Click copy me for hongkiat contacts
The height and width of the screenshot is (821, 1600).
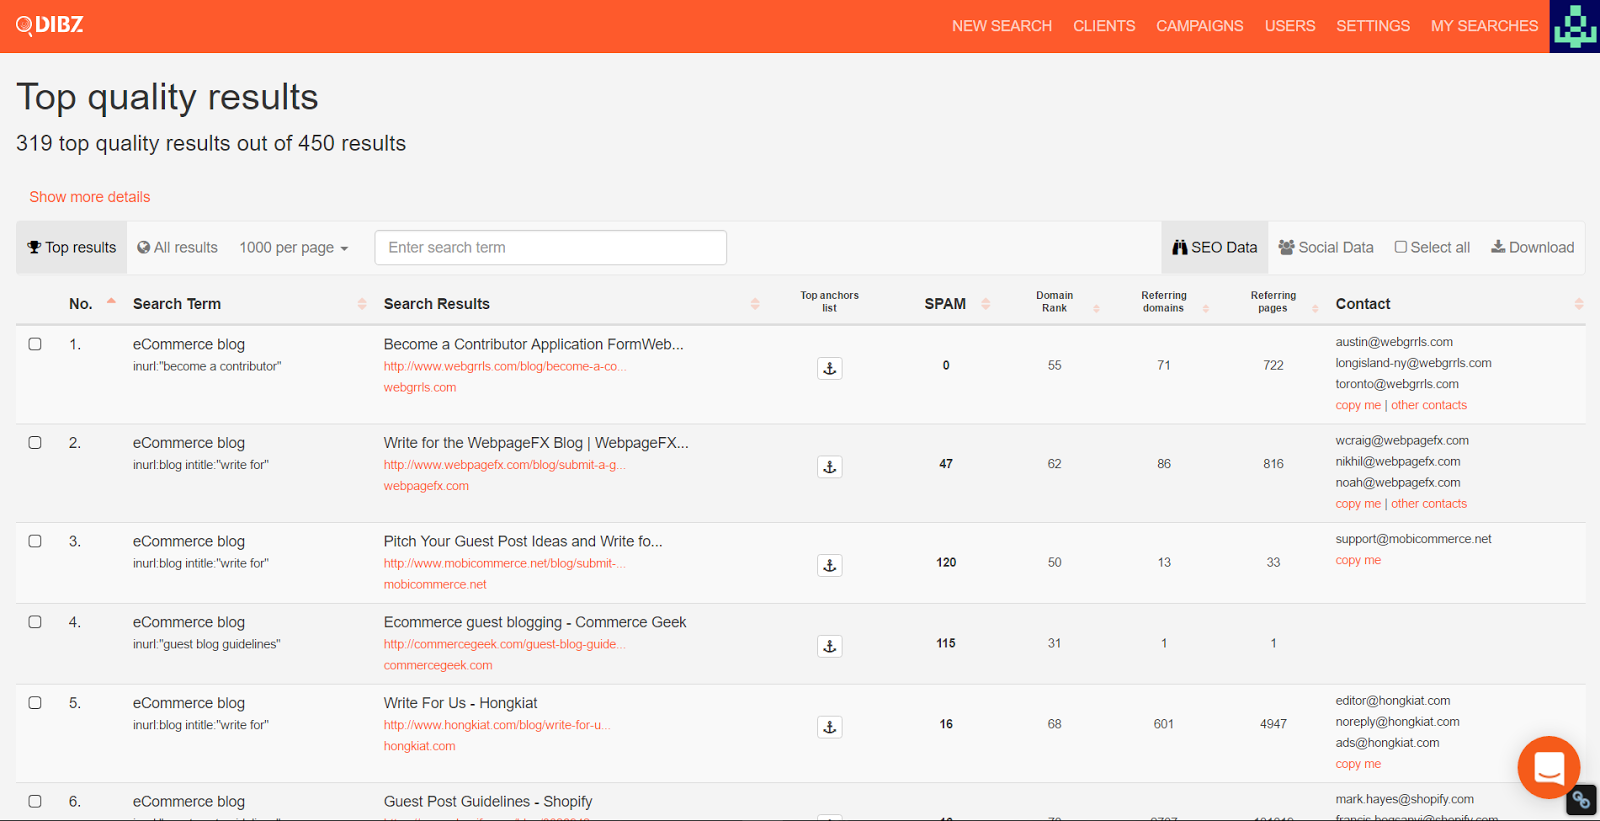tap(1358, 764)
